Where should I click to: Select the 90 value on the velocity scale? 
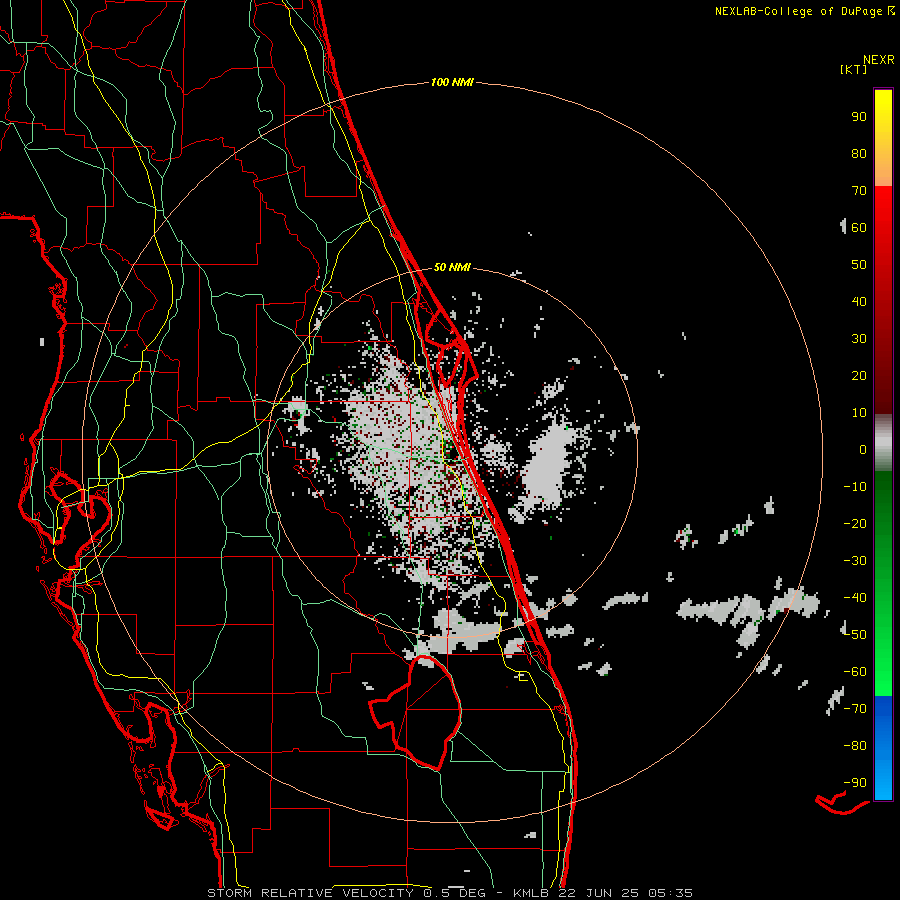click(859, 117)
